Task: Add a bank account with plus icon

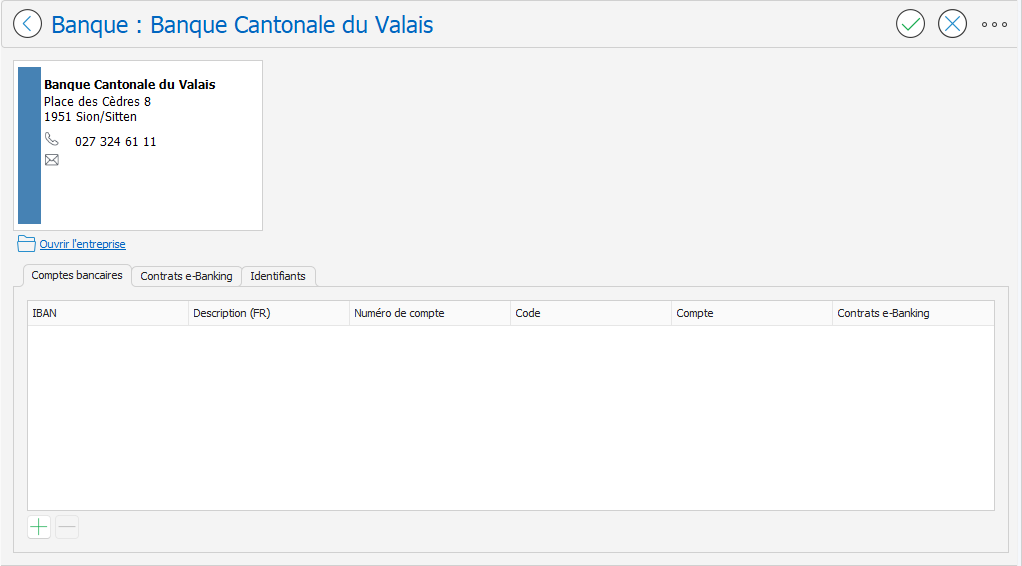Action: (x=38, y=527)
